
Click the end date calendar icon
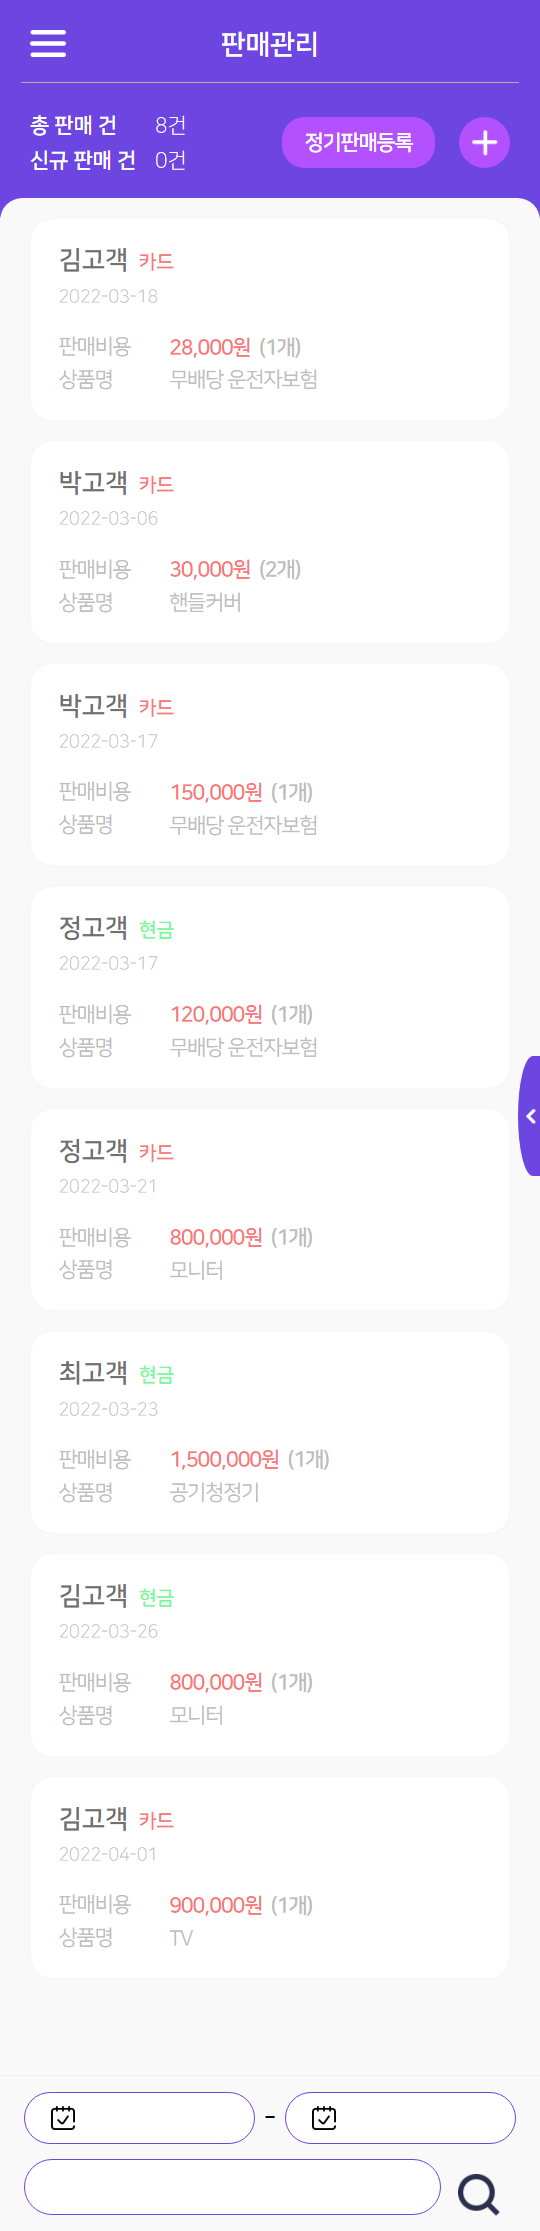click(x=324, y=2117)
